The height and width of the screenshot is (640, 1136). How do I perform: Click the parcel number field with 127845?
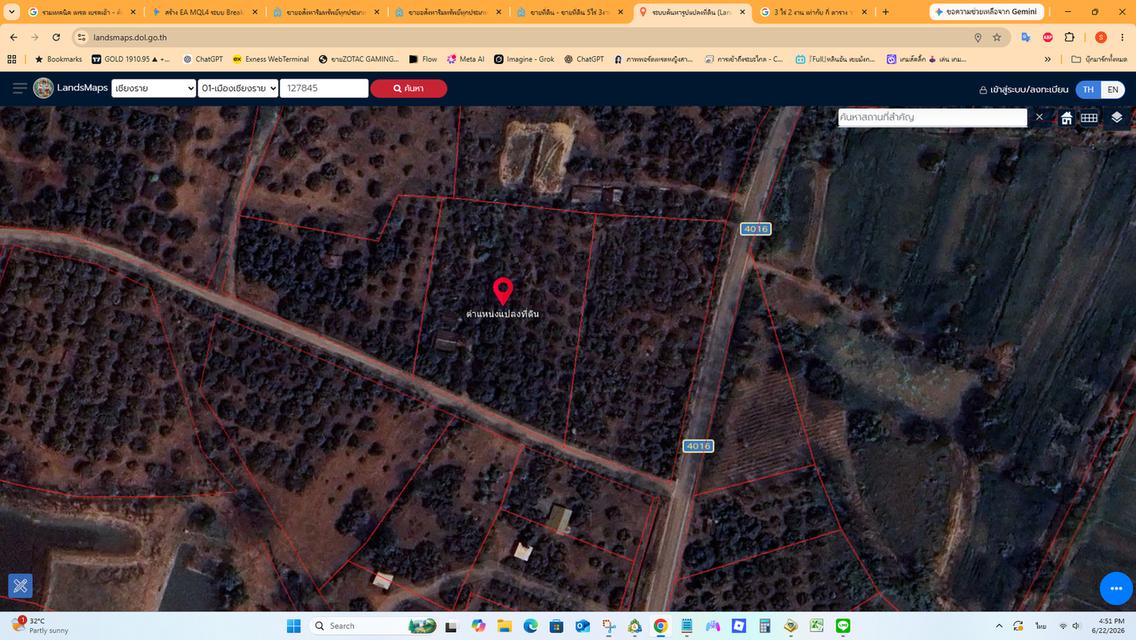[324, 88]
